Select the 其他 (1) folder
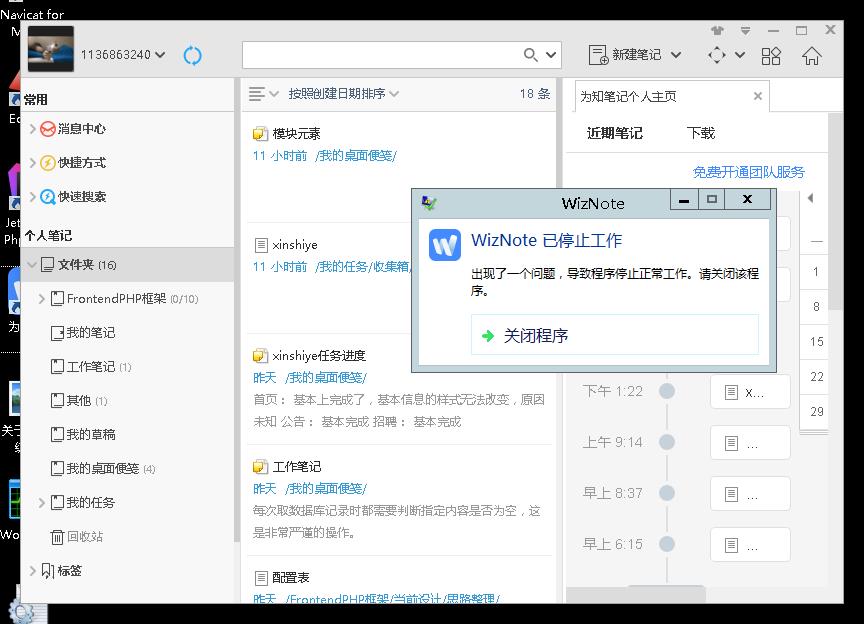The height and width of the screenshot is (624, 864). pos(79,401)
